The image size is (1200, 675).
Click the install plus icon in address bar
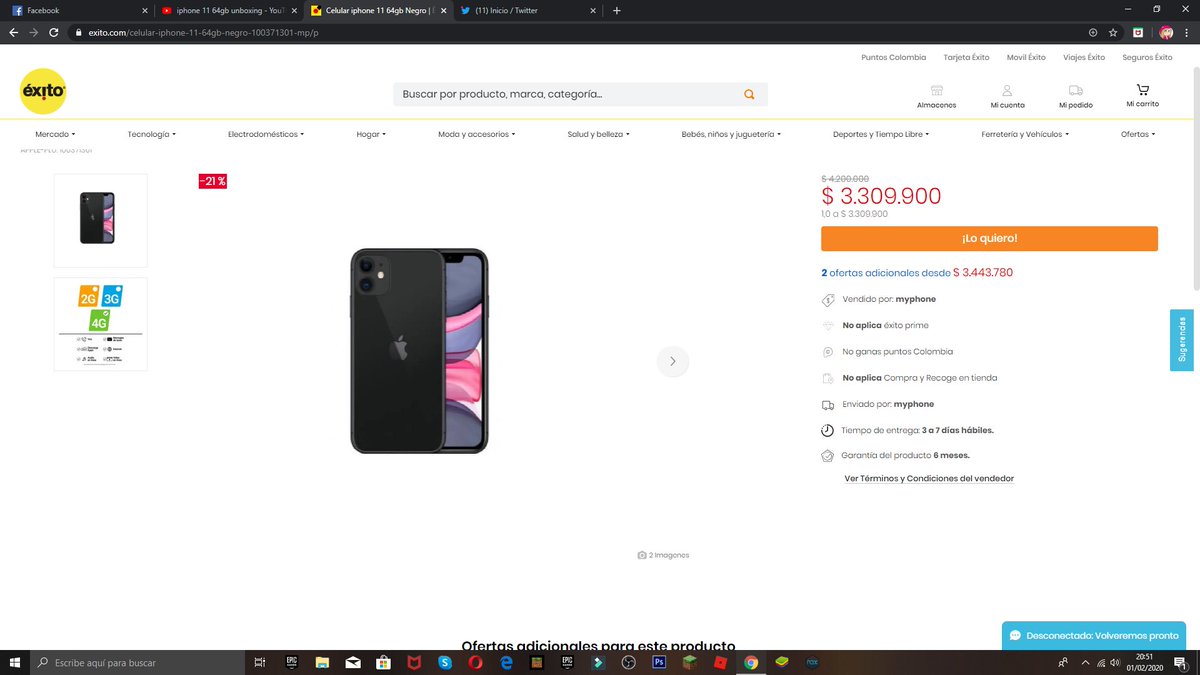tap(1092, 32)
